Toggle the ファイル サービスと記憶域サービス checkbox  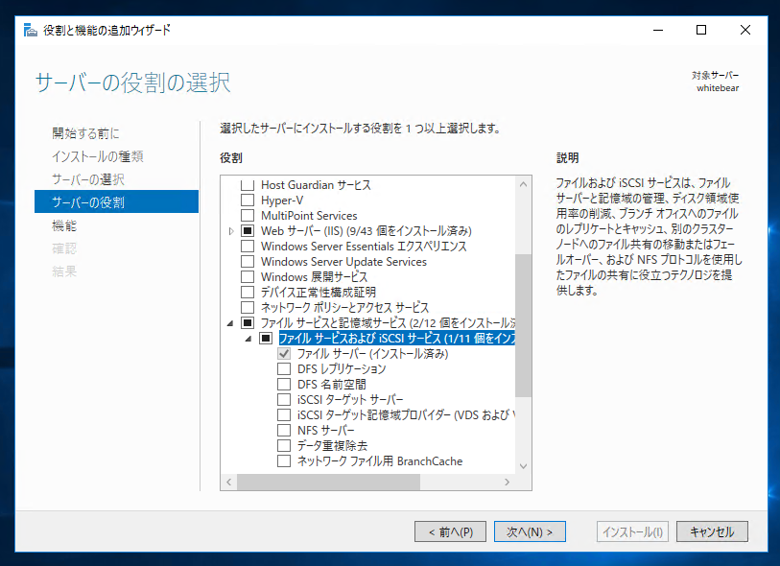247,323
